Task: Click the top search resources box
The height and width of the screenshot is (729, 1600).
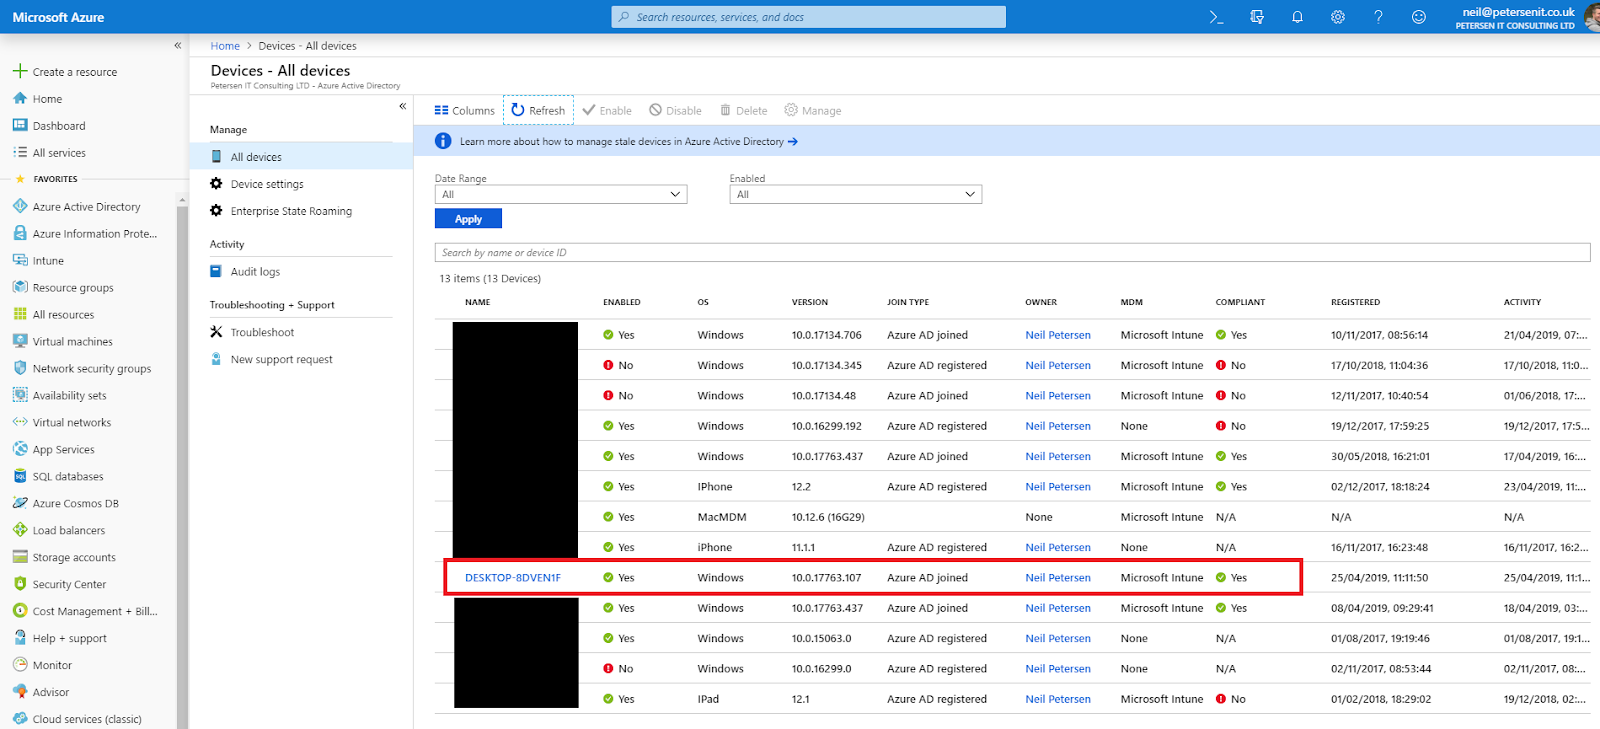Action: pyautogui.click(x=808, y=17)
